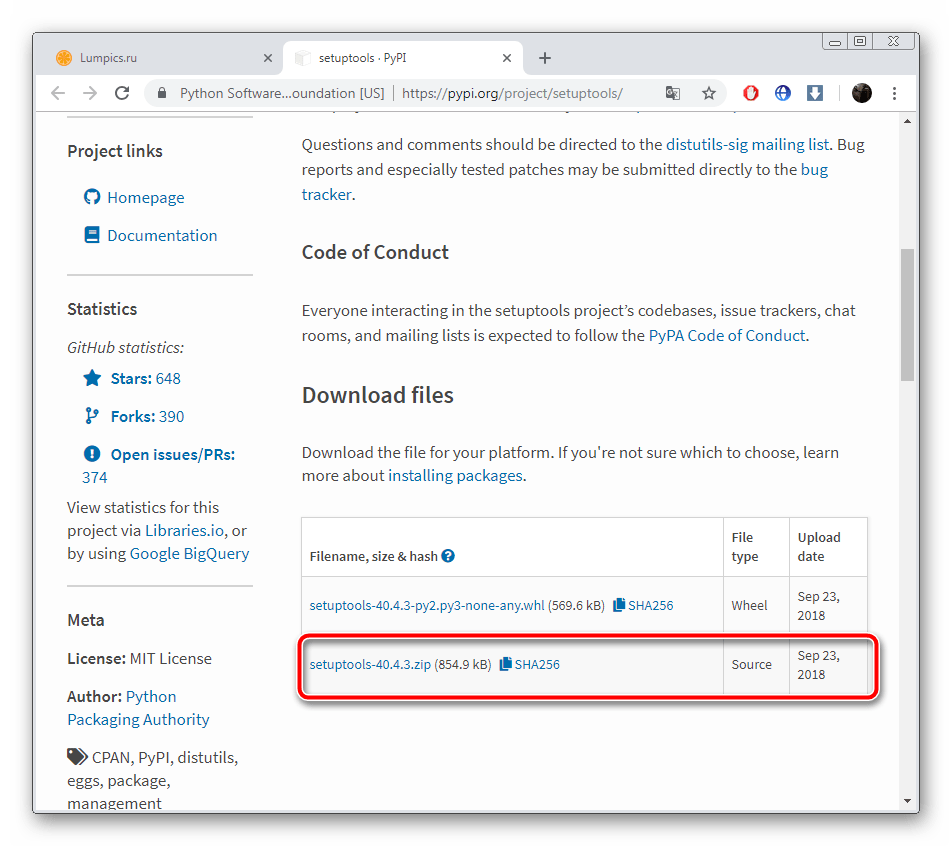Open the Documentation link in sidebar
The width and height of the screenshot is (952, 846).
[162, 236]
